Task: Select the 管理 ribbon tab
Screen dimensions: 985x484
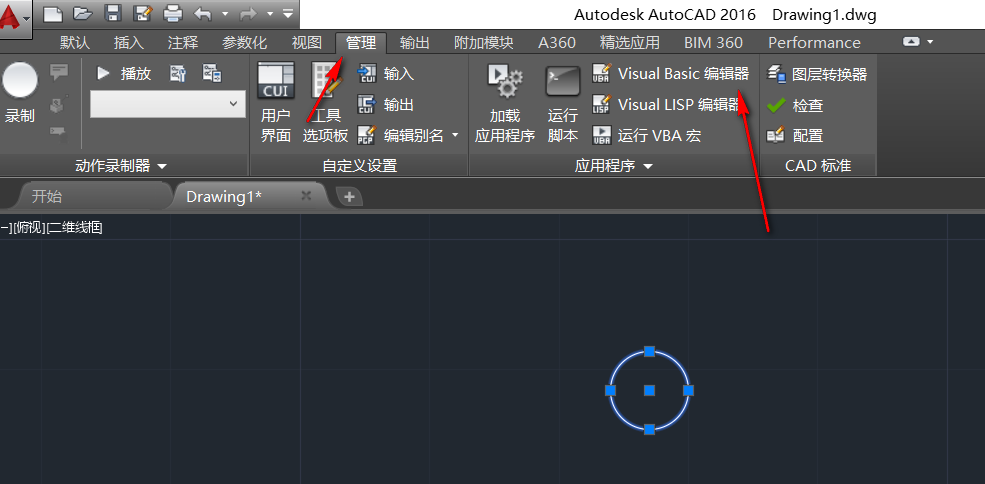Action: point(361,43)
